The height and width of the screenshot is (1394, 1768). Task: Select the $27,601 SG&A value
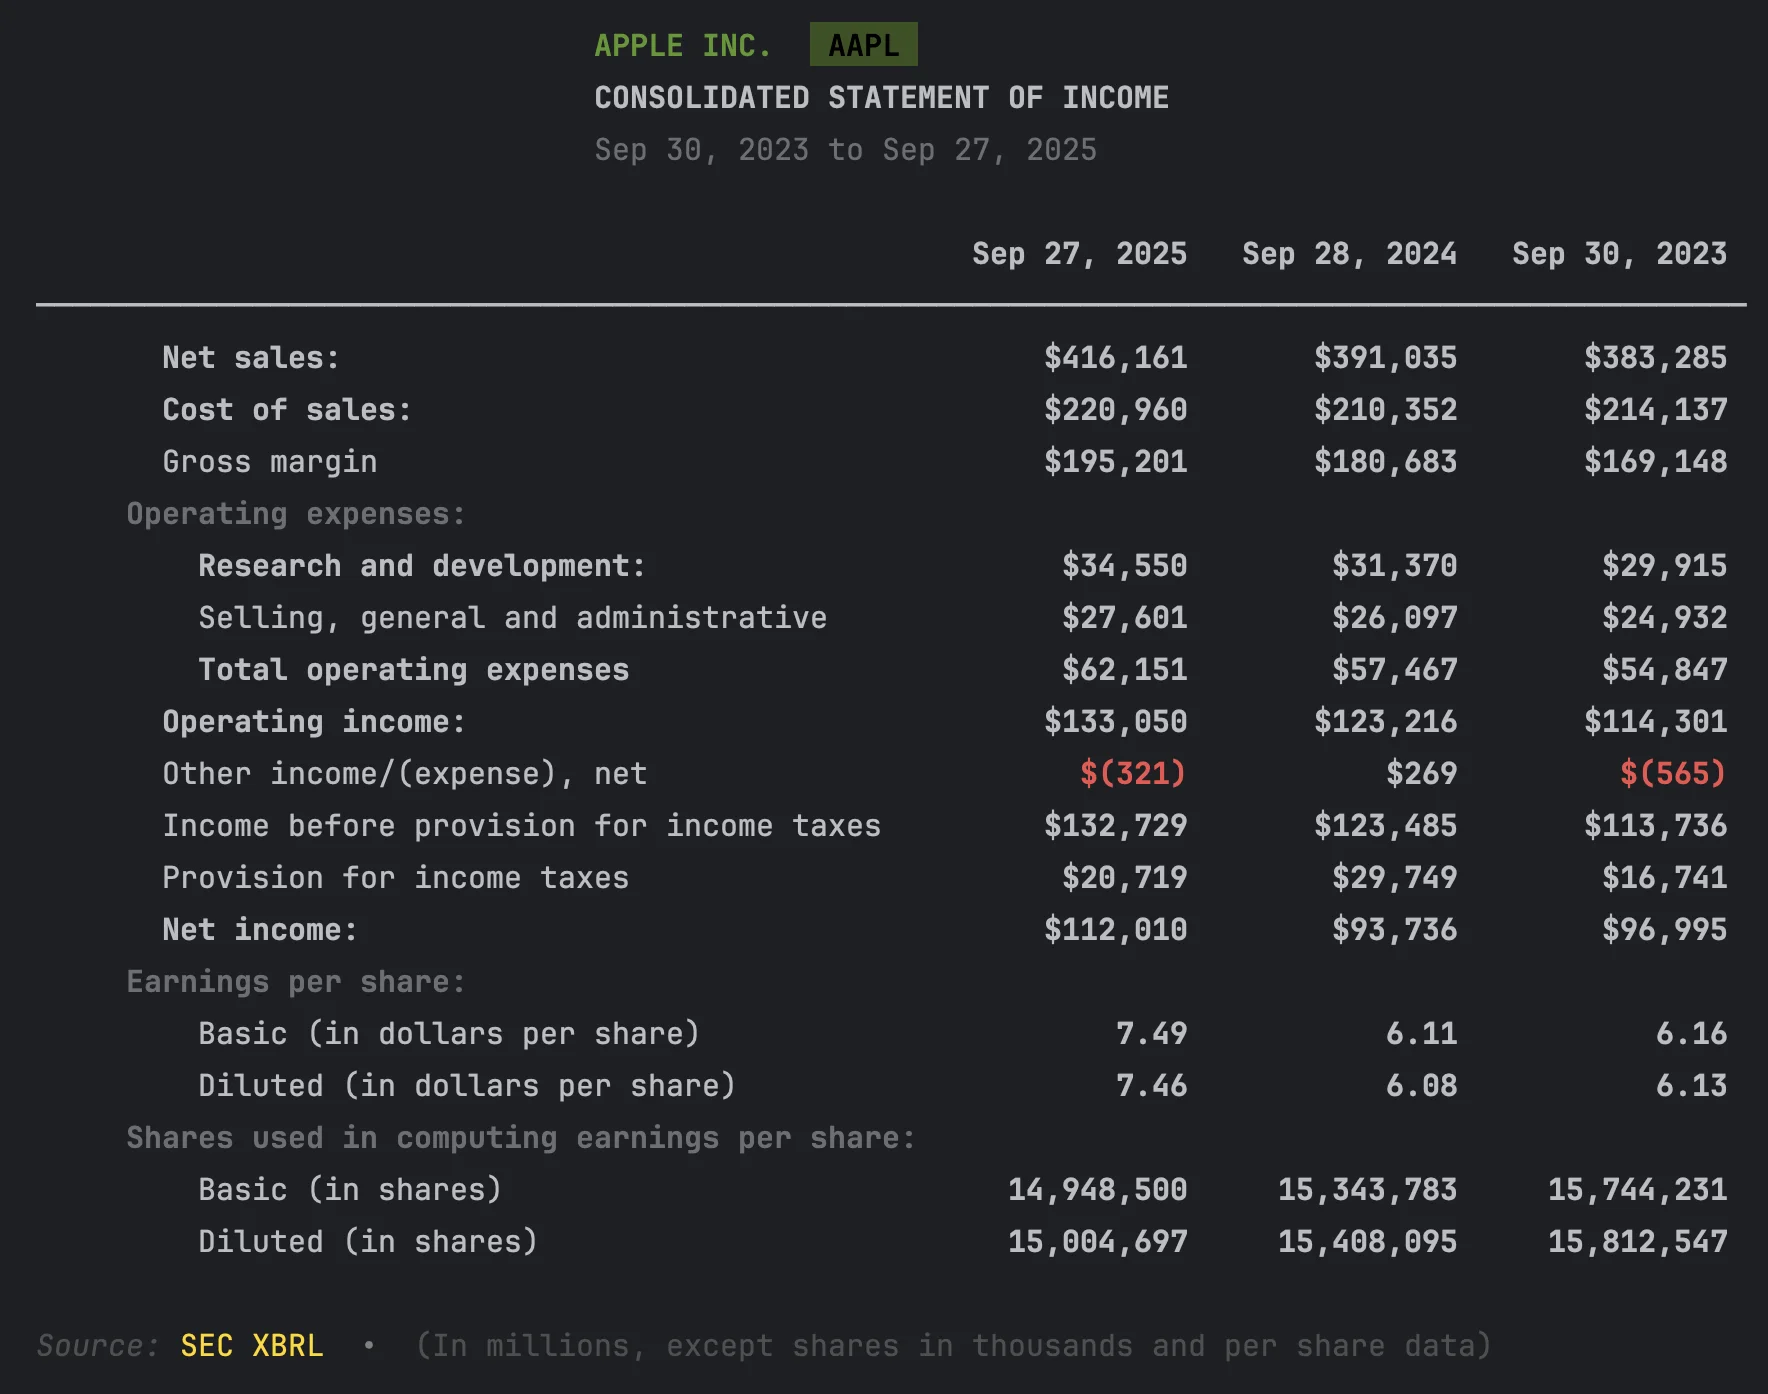(1124, 618)
